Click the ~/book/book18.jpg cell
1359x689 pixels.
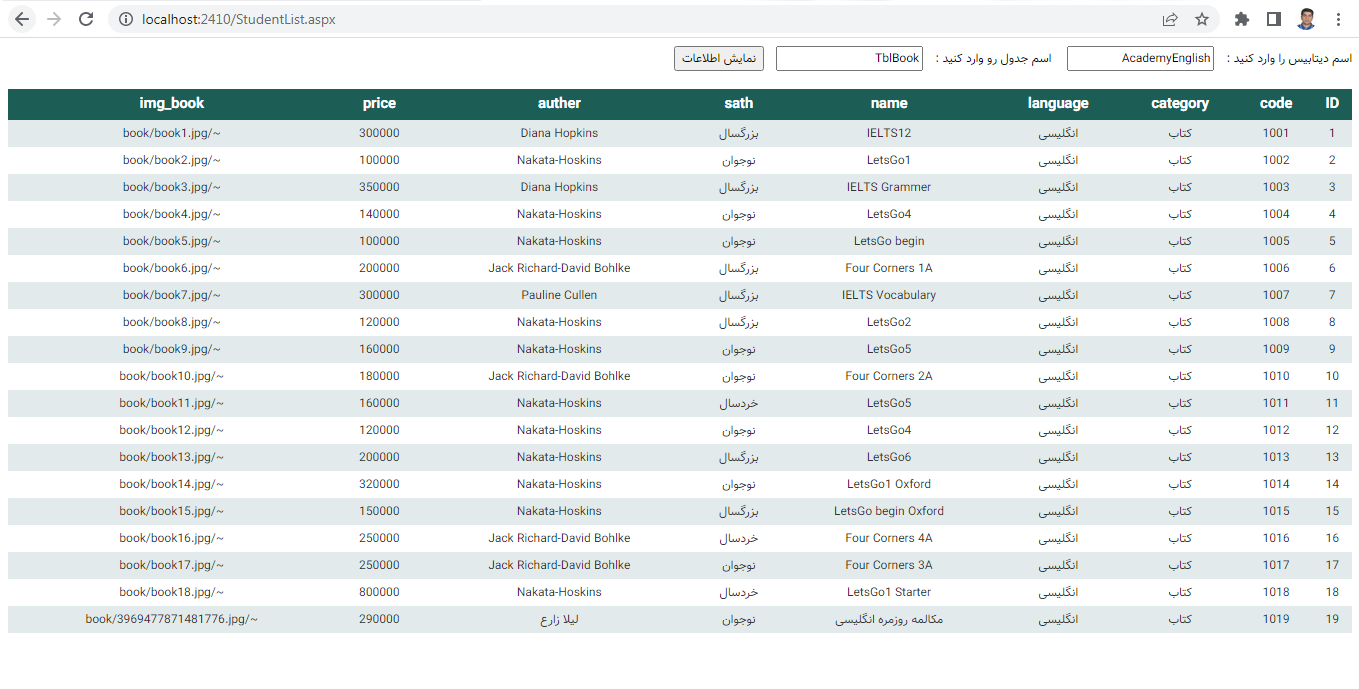[x=172, y=592]
